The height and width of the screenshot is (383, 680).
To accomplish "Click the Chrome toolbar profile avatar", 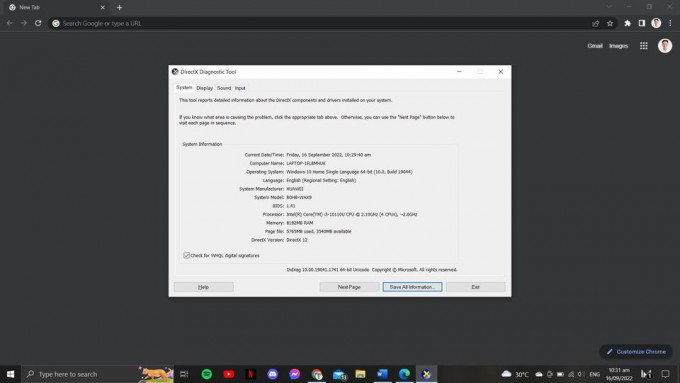I will point(656,23).
